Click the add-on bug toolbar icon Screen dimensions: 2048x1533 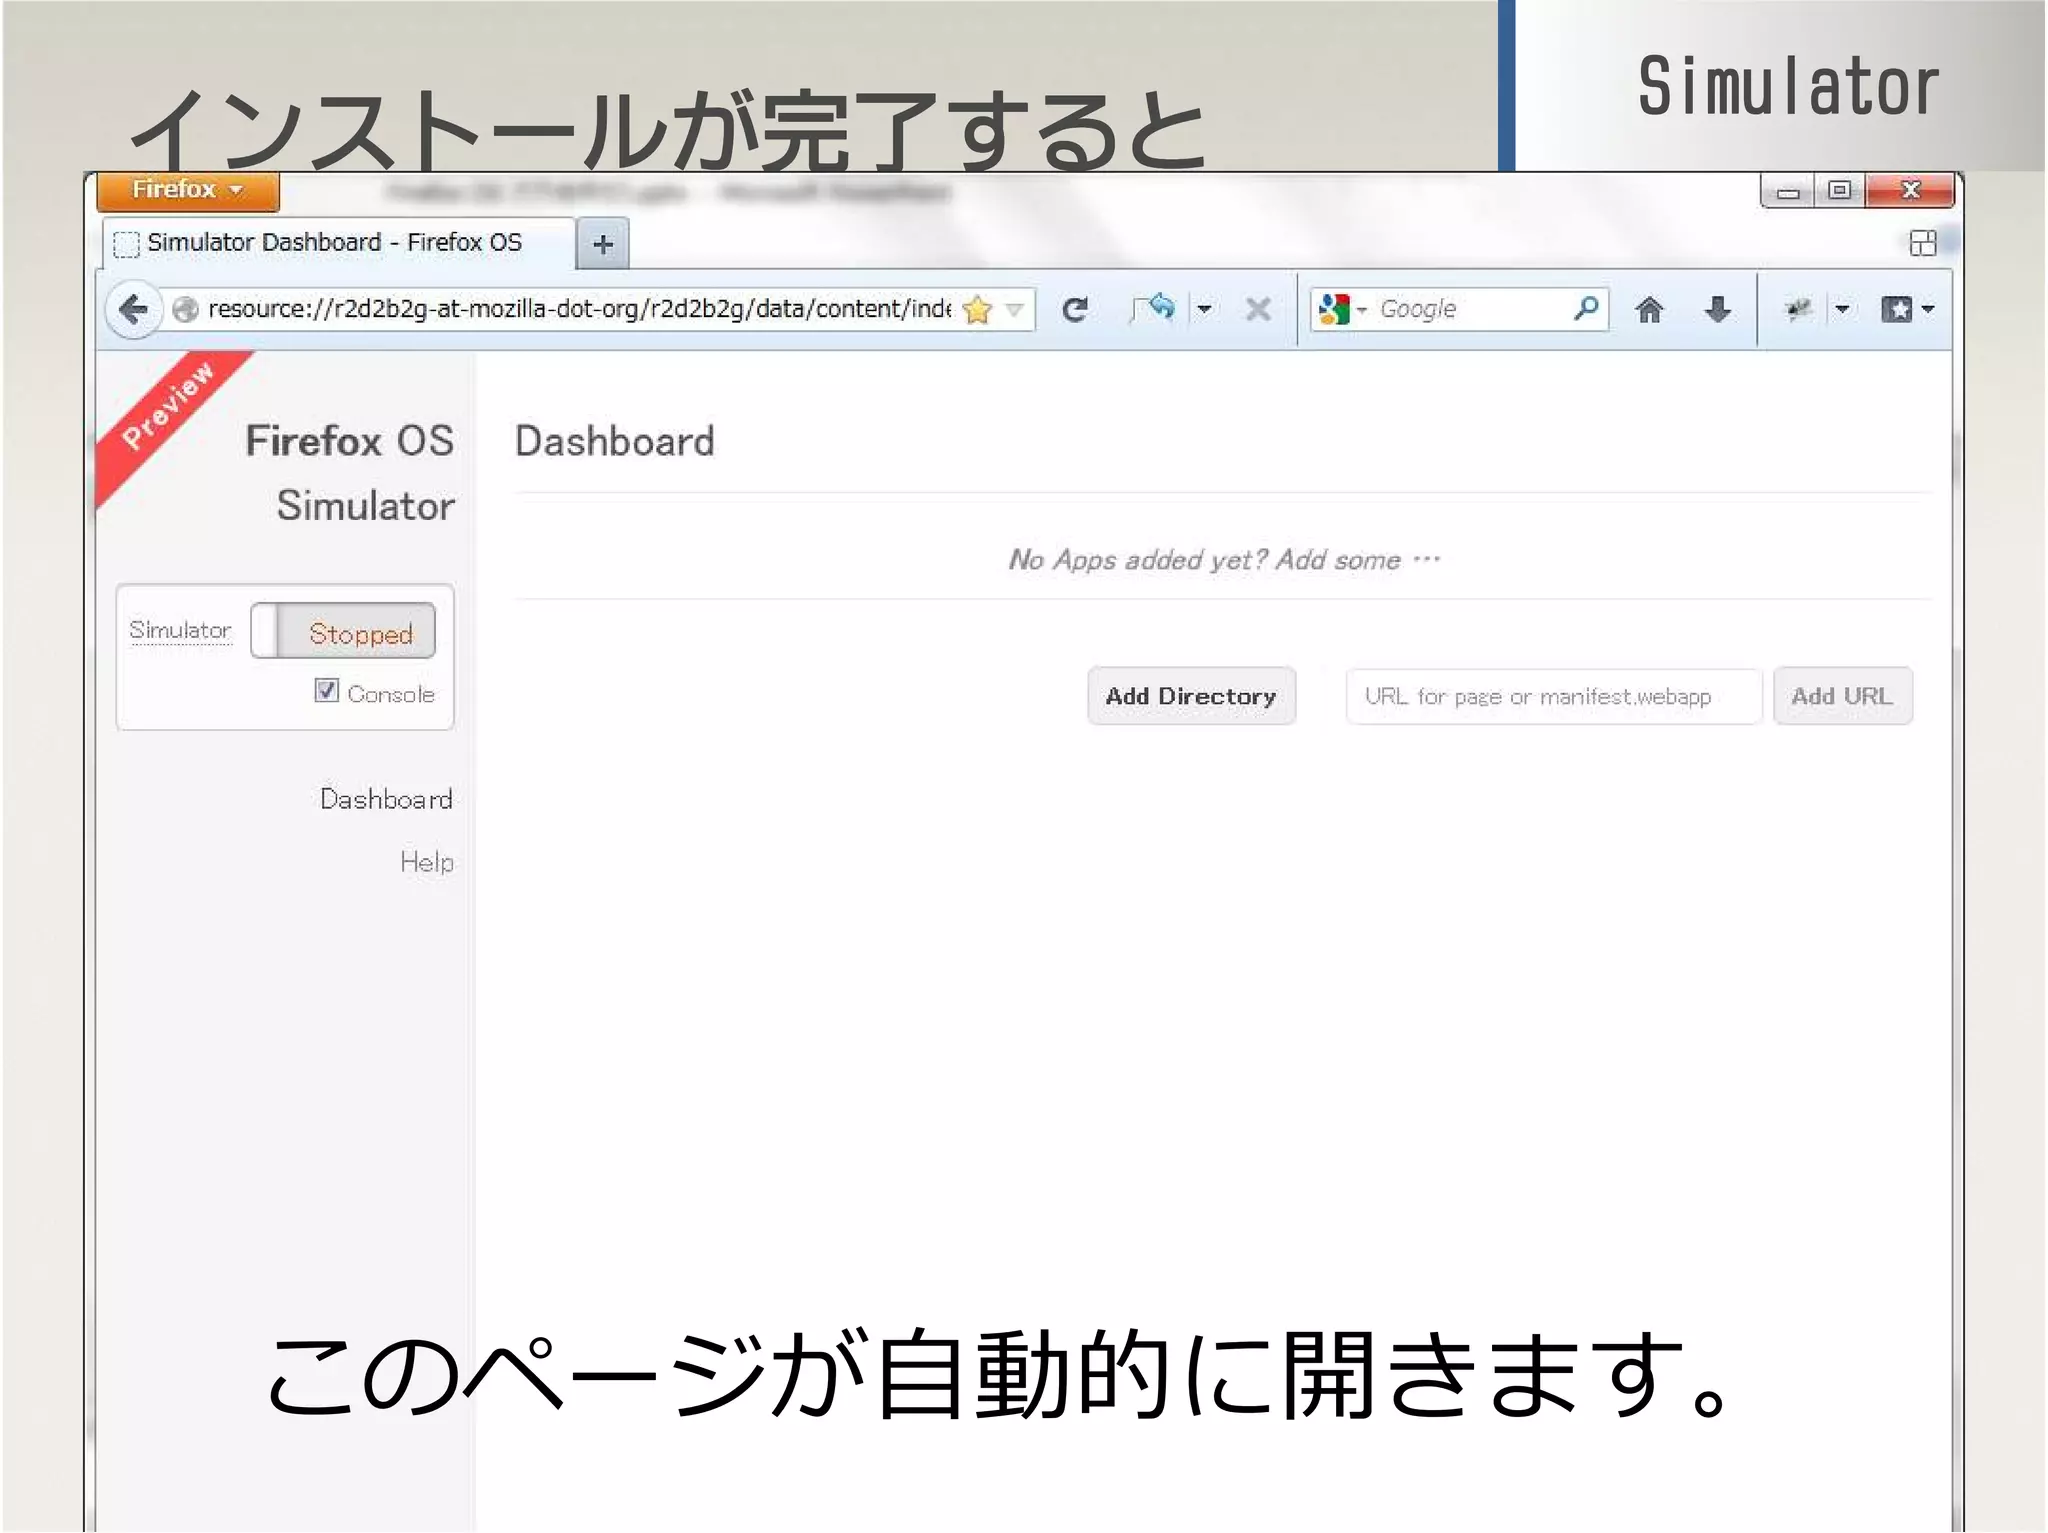point(1798,310)
